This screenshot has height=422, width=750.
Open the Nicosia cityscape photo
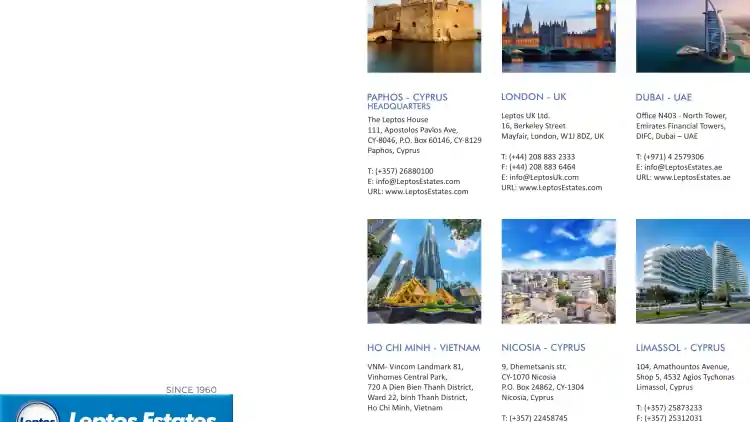559,271
